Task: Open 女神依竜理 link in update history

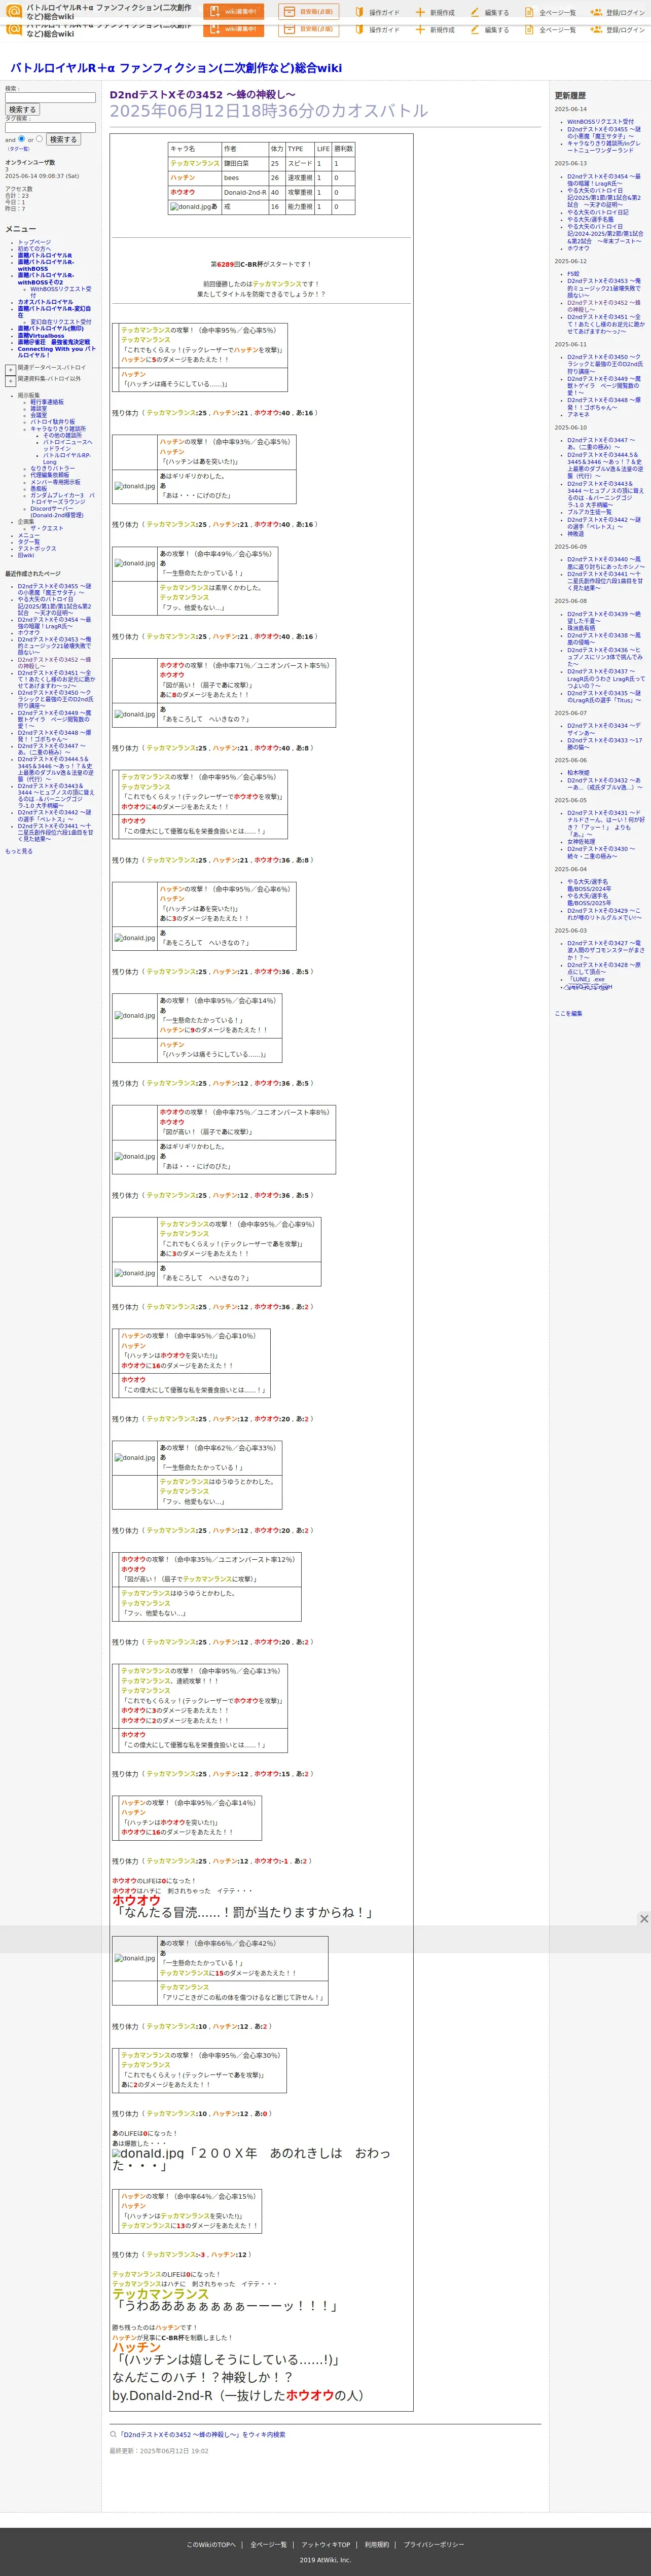Action: pyautogui.click(x=581, y=842)
